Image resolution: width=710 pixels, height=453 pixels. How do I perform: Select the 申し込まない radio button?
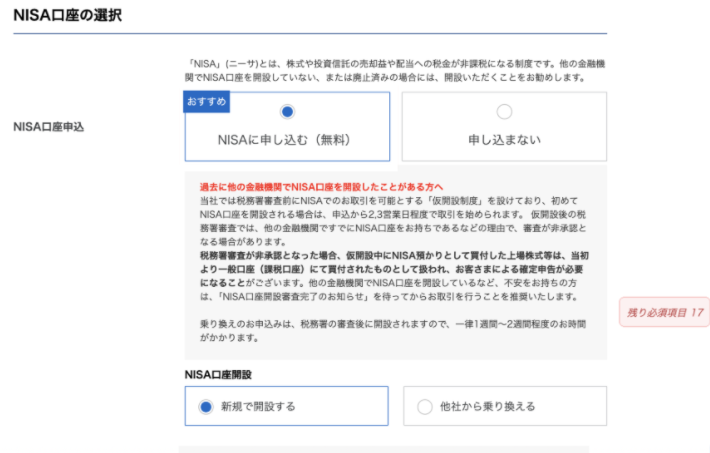click(x=504, y=112)
